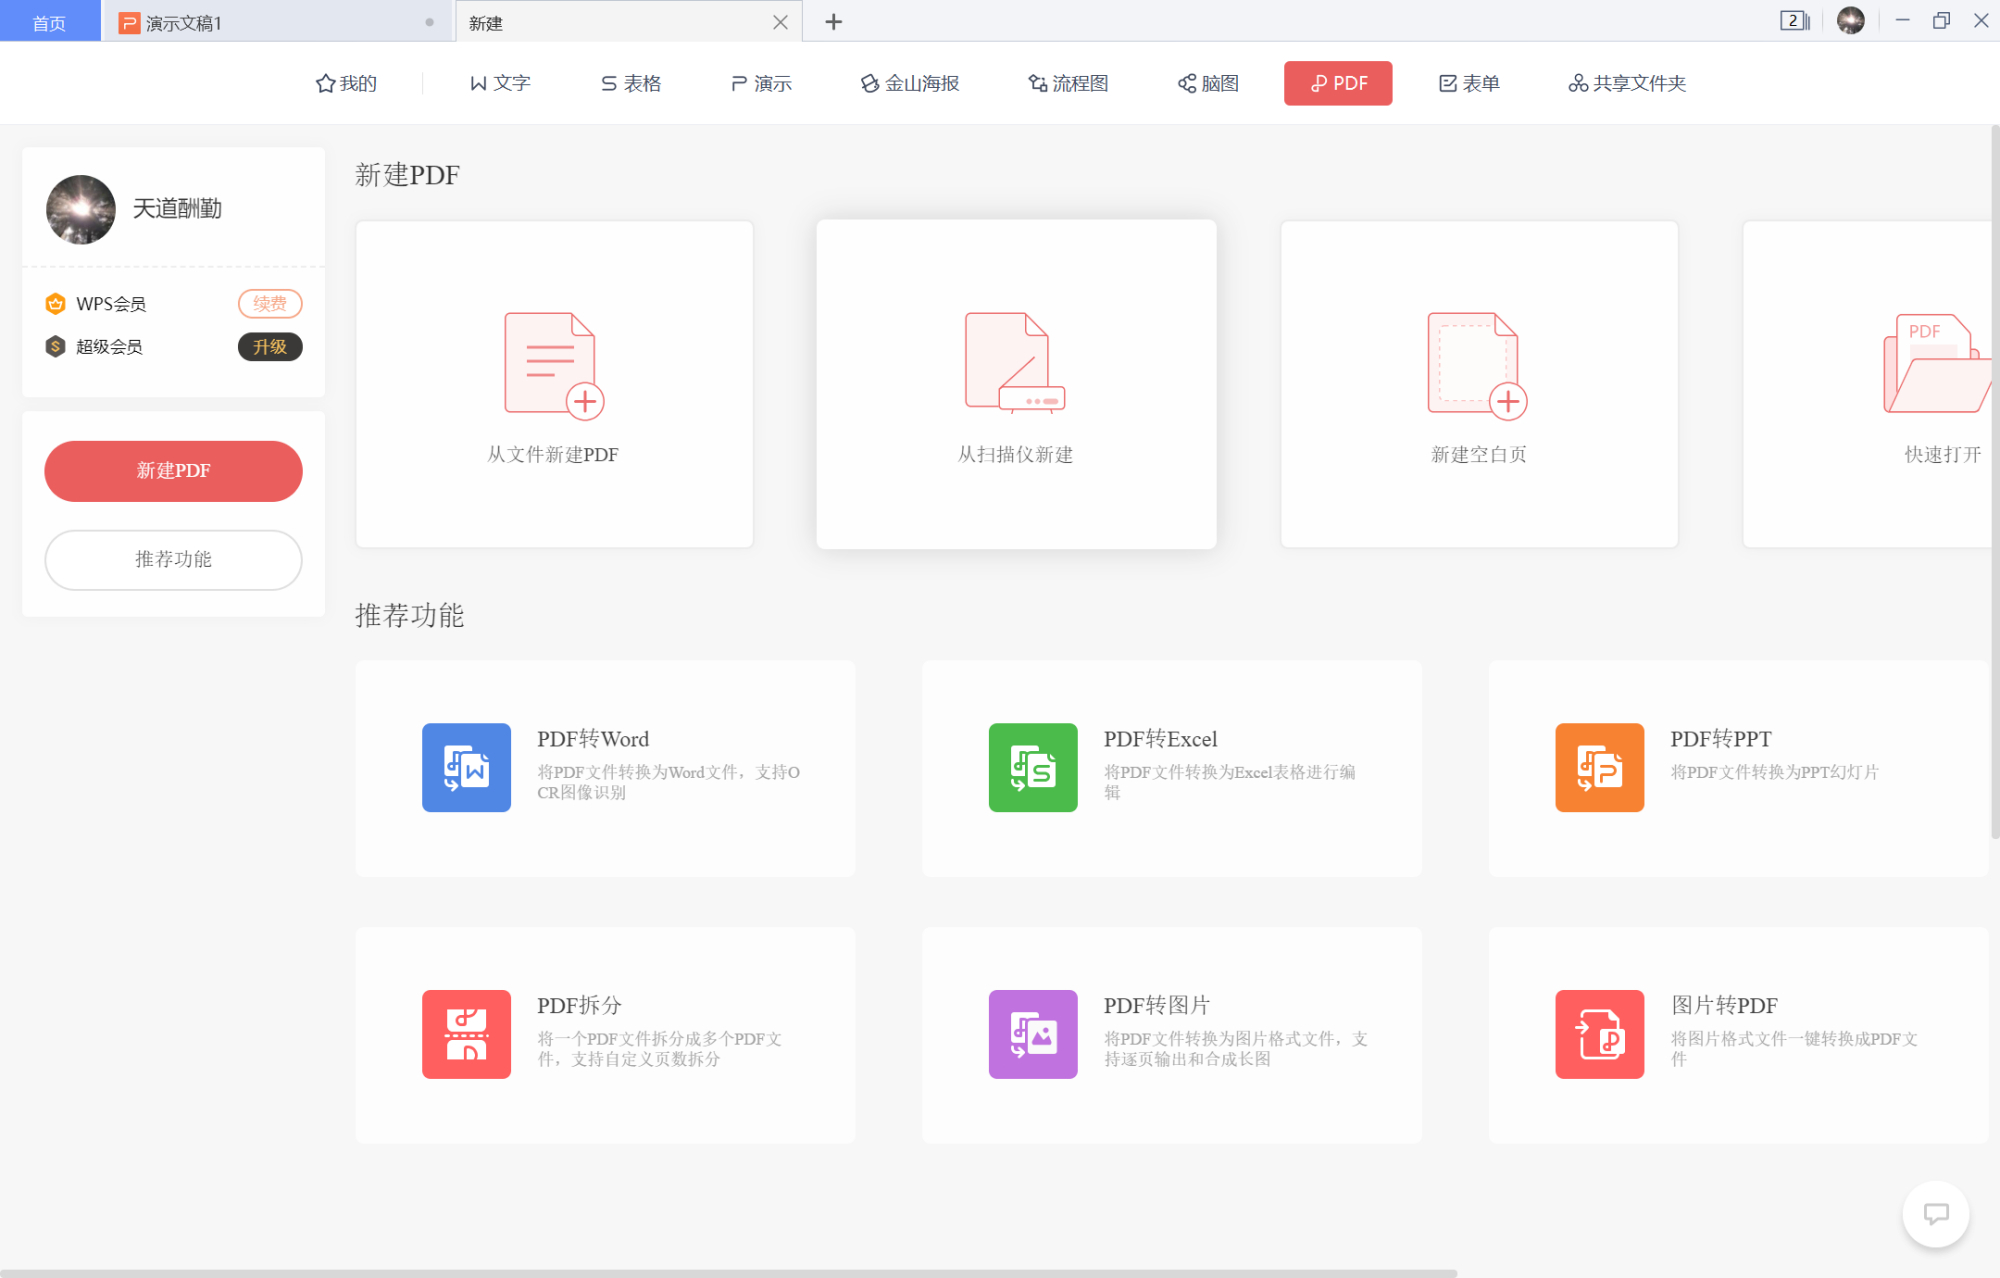Viewport: 2000px width, 1278px height.
Task: Select PDF in the top navigation
Action: point(1338,83)
